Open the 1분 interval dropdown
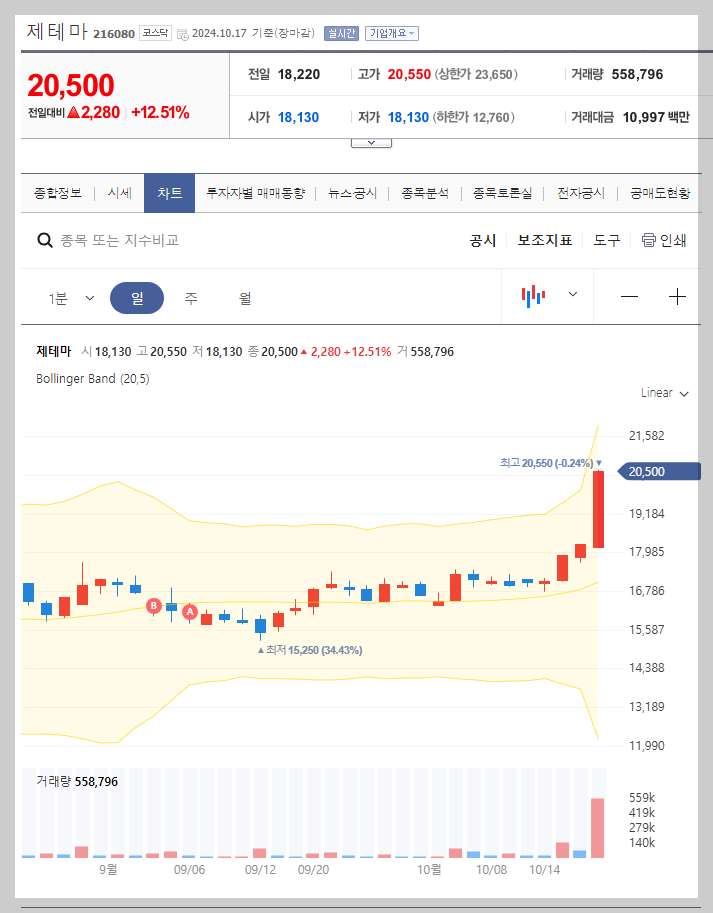 pyautogui.click(x=74, y=296)
